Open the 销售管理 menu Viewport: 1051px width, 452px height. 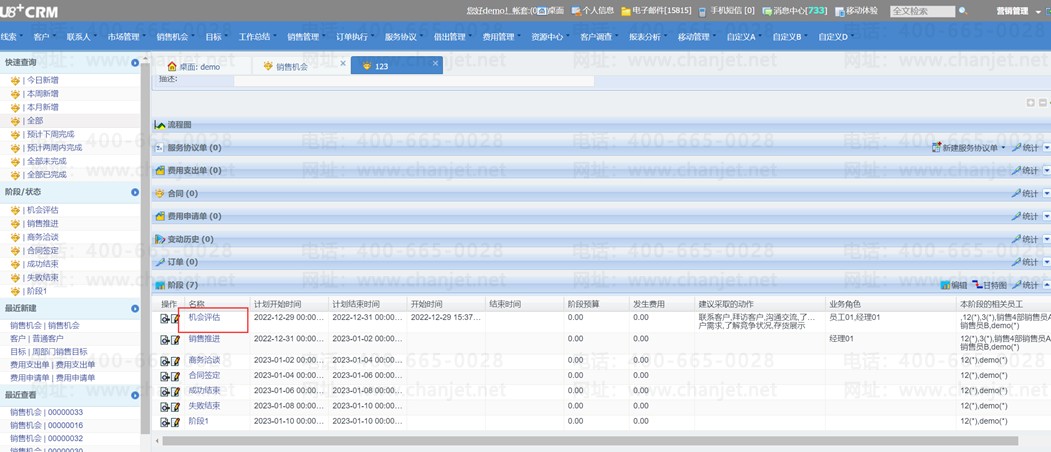(x=302, y=37)
